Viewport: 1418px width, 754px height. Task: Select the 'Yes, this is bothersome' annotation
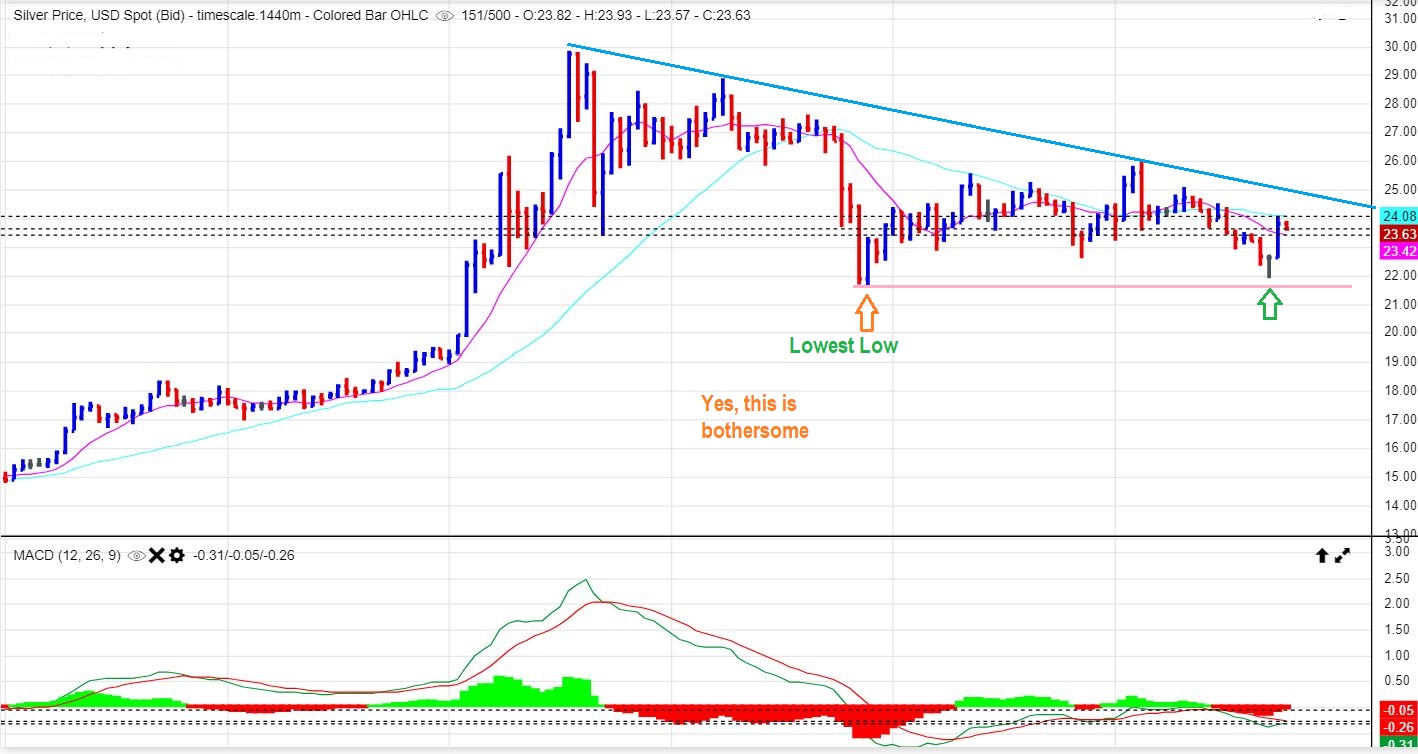tap(754, 417)
